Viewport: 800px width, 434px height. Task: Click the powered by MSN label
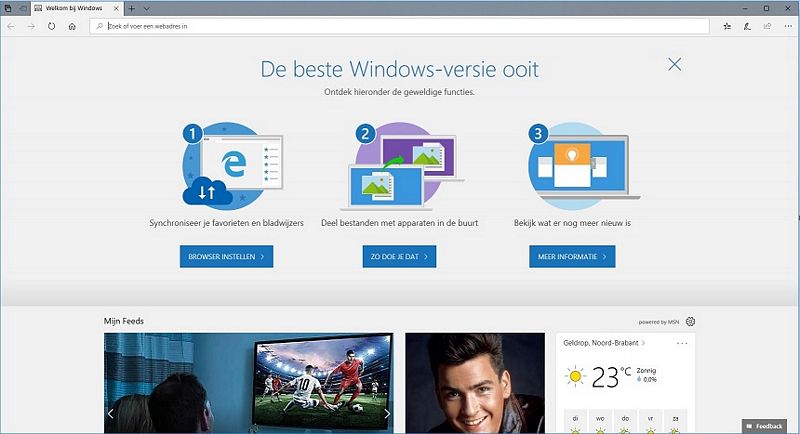click(x=659, y=322)
